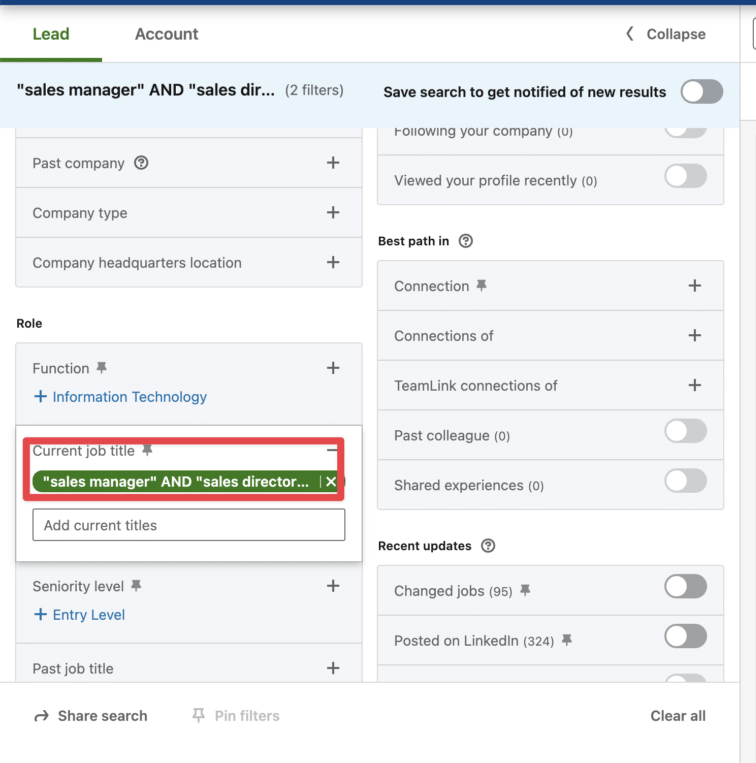Click the pin icon beside Connection filter
The width and height of the screenshot is (756, 763).
481,286
